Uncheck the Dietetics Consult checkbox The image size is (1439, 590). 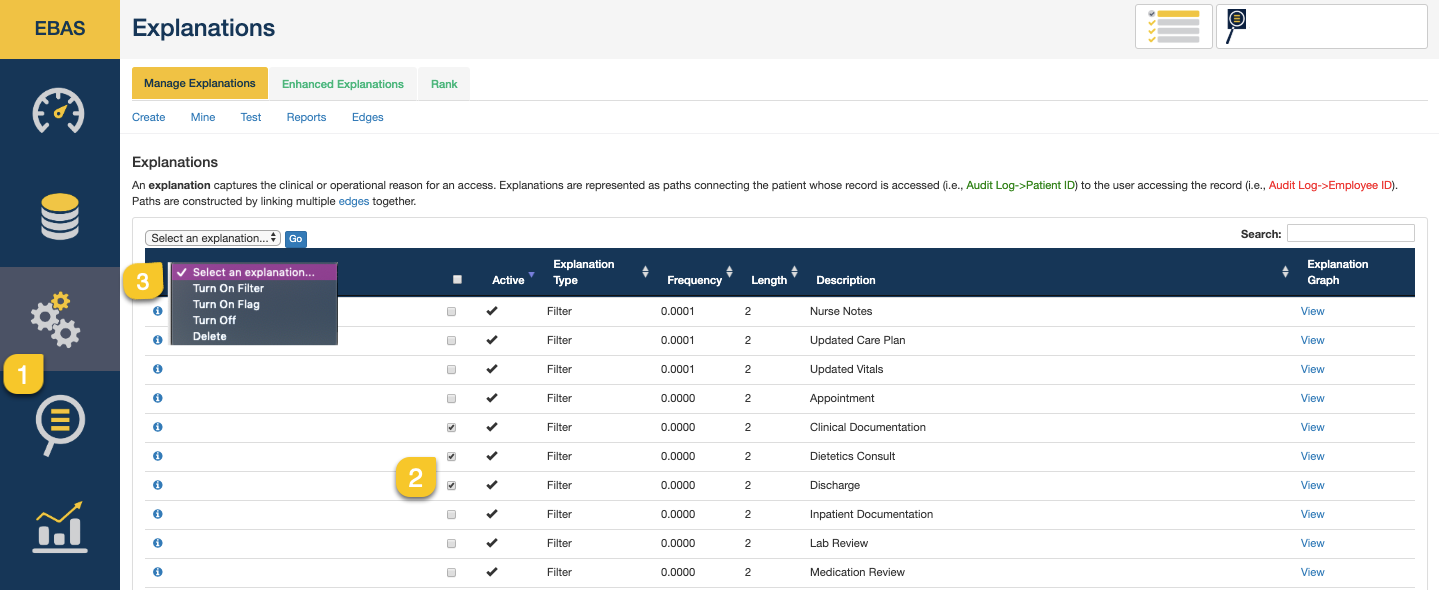451,457
